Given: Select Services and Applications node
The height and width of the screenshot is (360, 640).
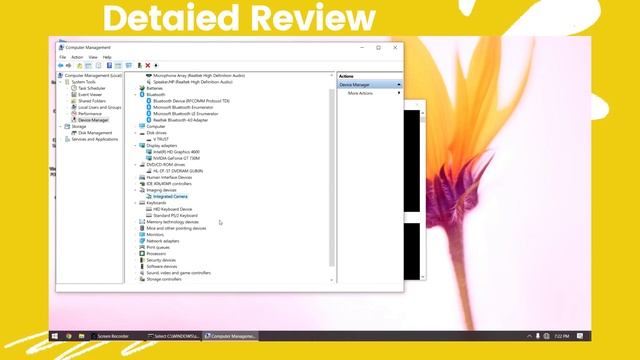Looking at the screenshot, I should 95,139.
